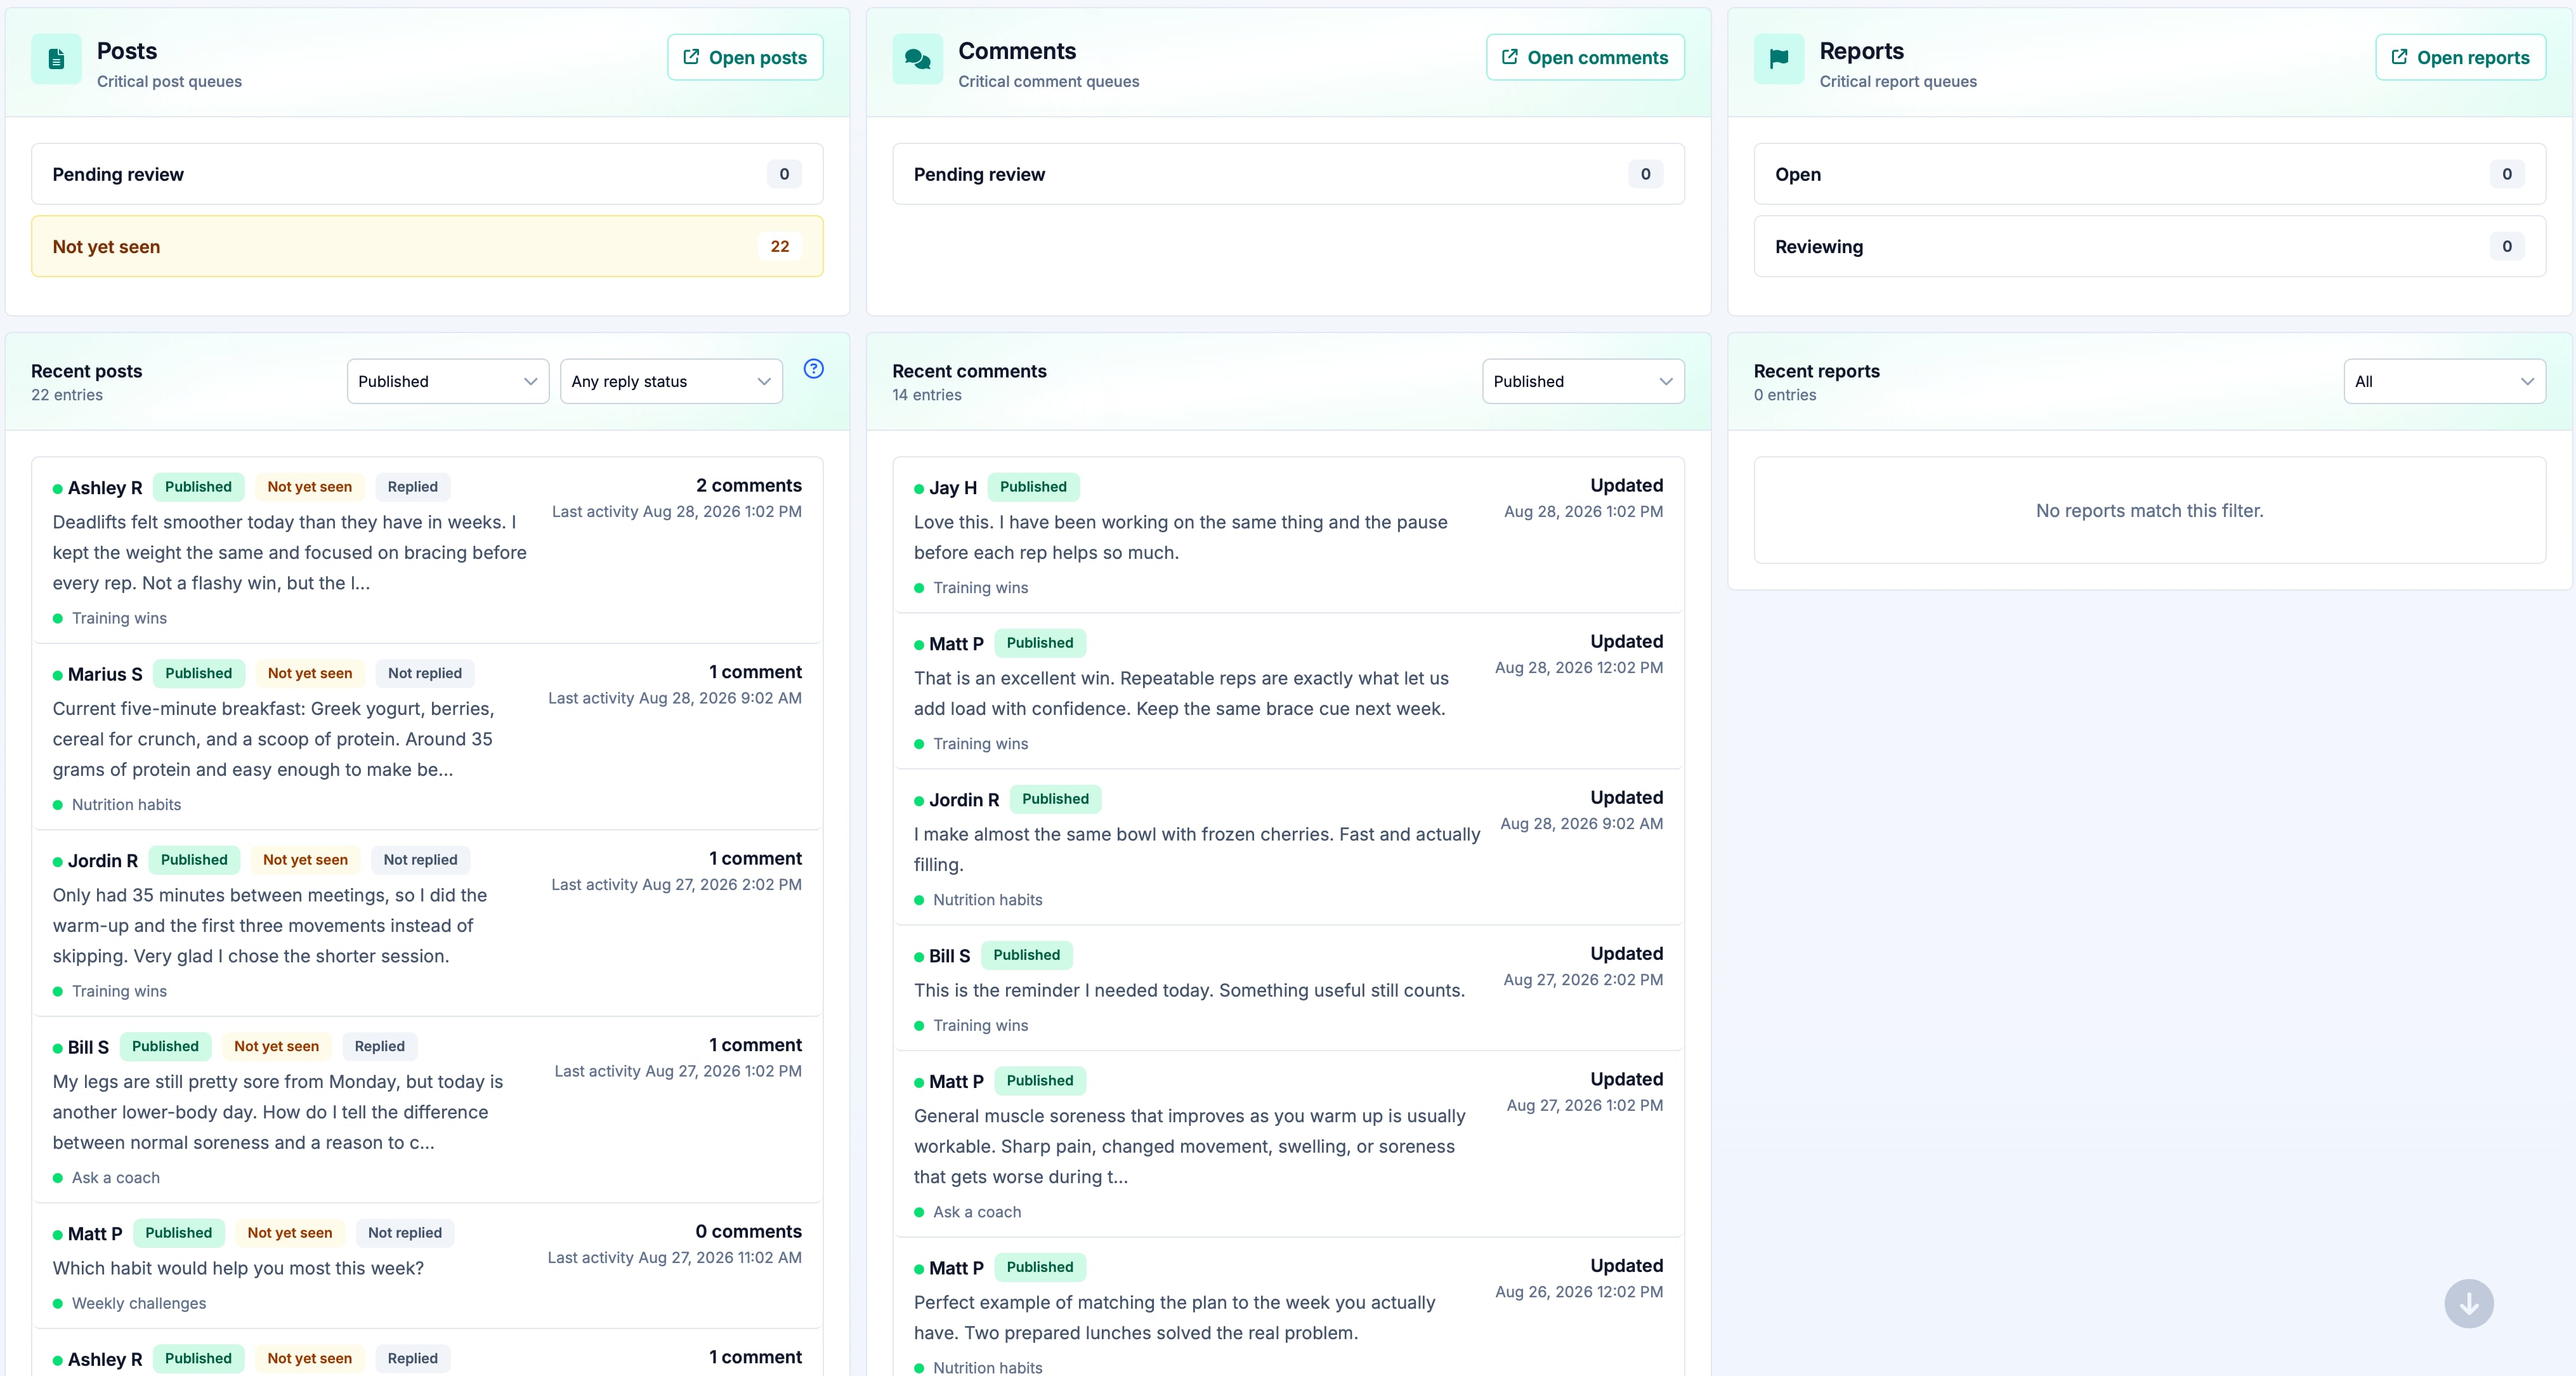The height and width of the screenshot is (1376, 2576).
Task: Open Marius S's five-minute breakfast post
Action: tap(427, 737)
